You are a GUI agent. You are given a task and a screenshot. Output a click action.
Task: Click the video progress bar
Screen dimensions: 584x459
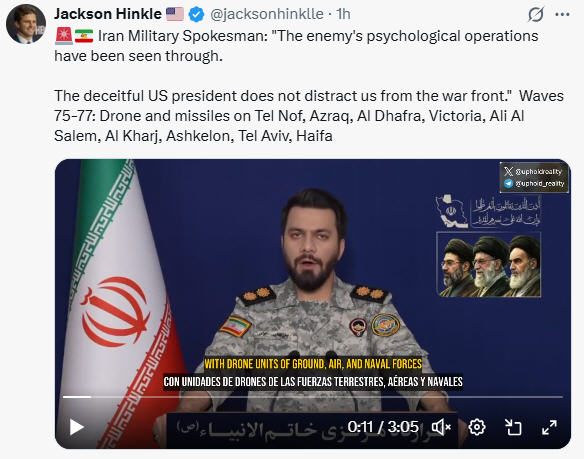coord(312,397)
